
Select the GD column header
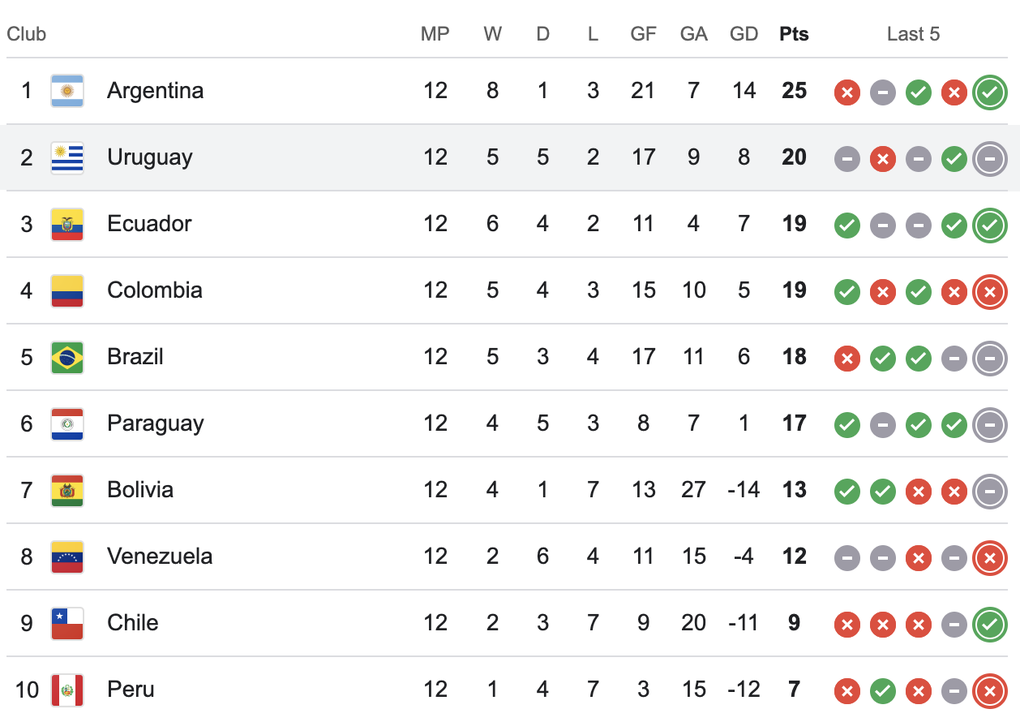744,34
